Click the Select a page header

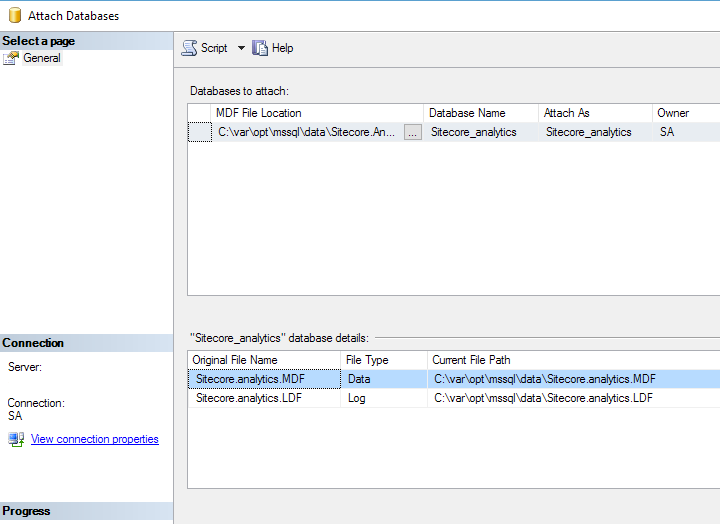pyautogui.click(x=86, y=41)
